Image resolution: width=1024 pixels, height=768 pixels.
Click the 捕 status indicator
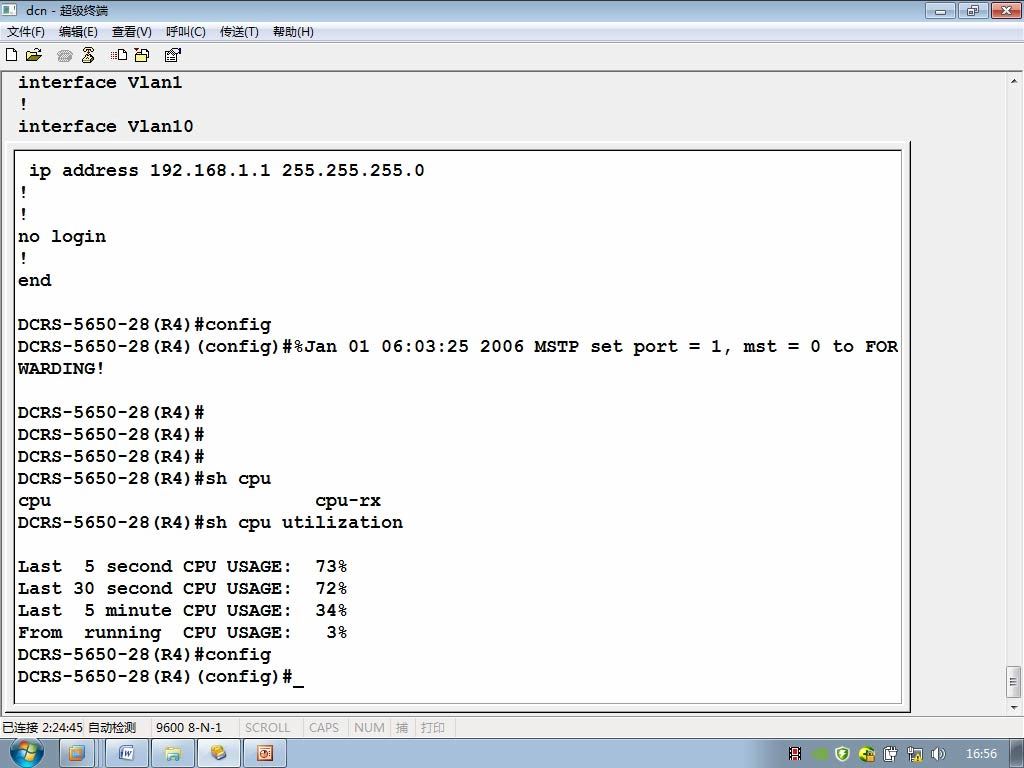(402, 728)
